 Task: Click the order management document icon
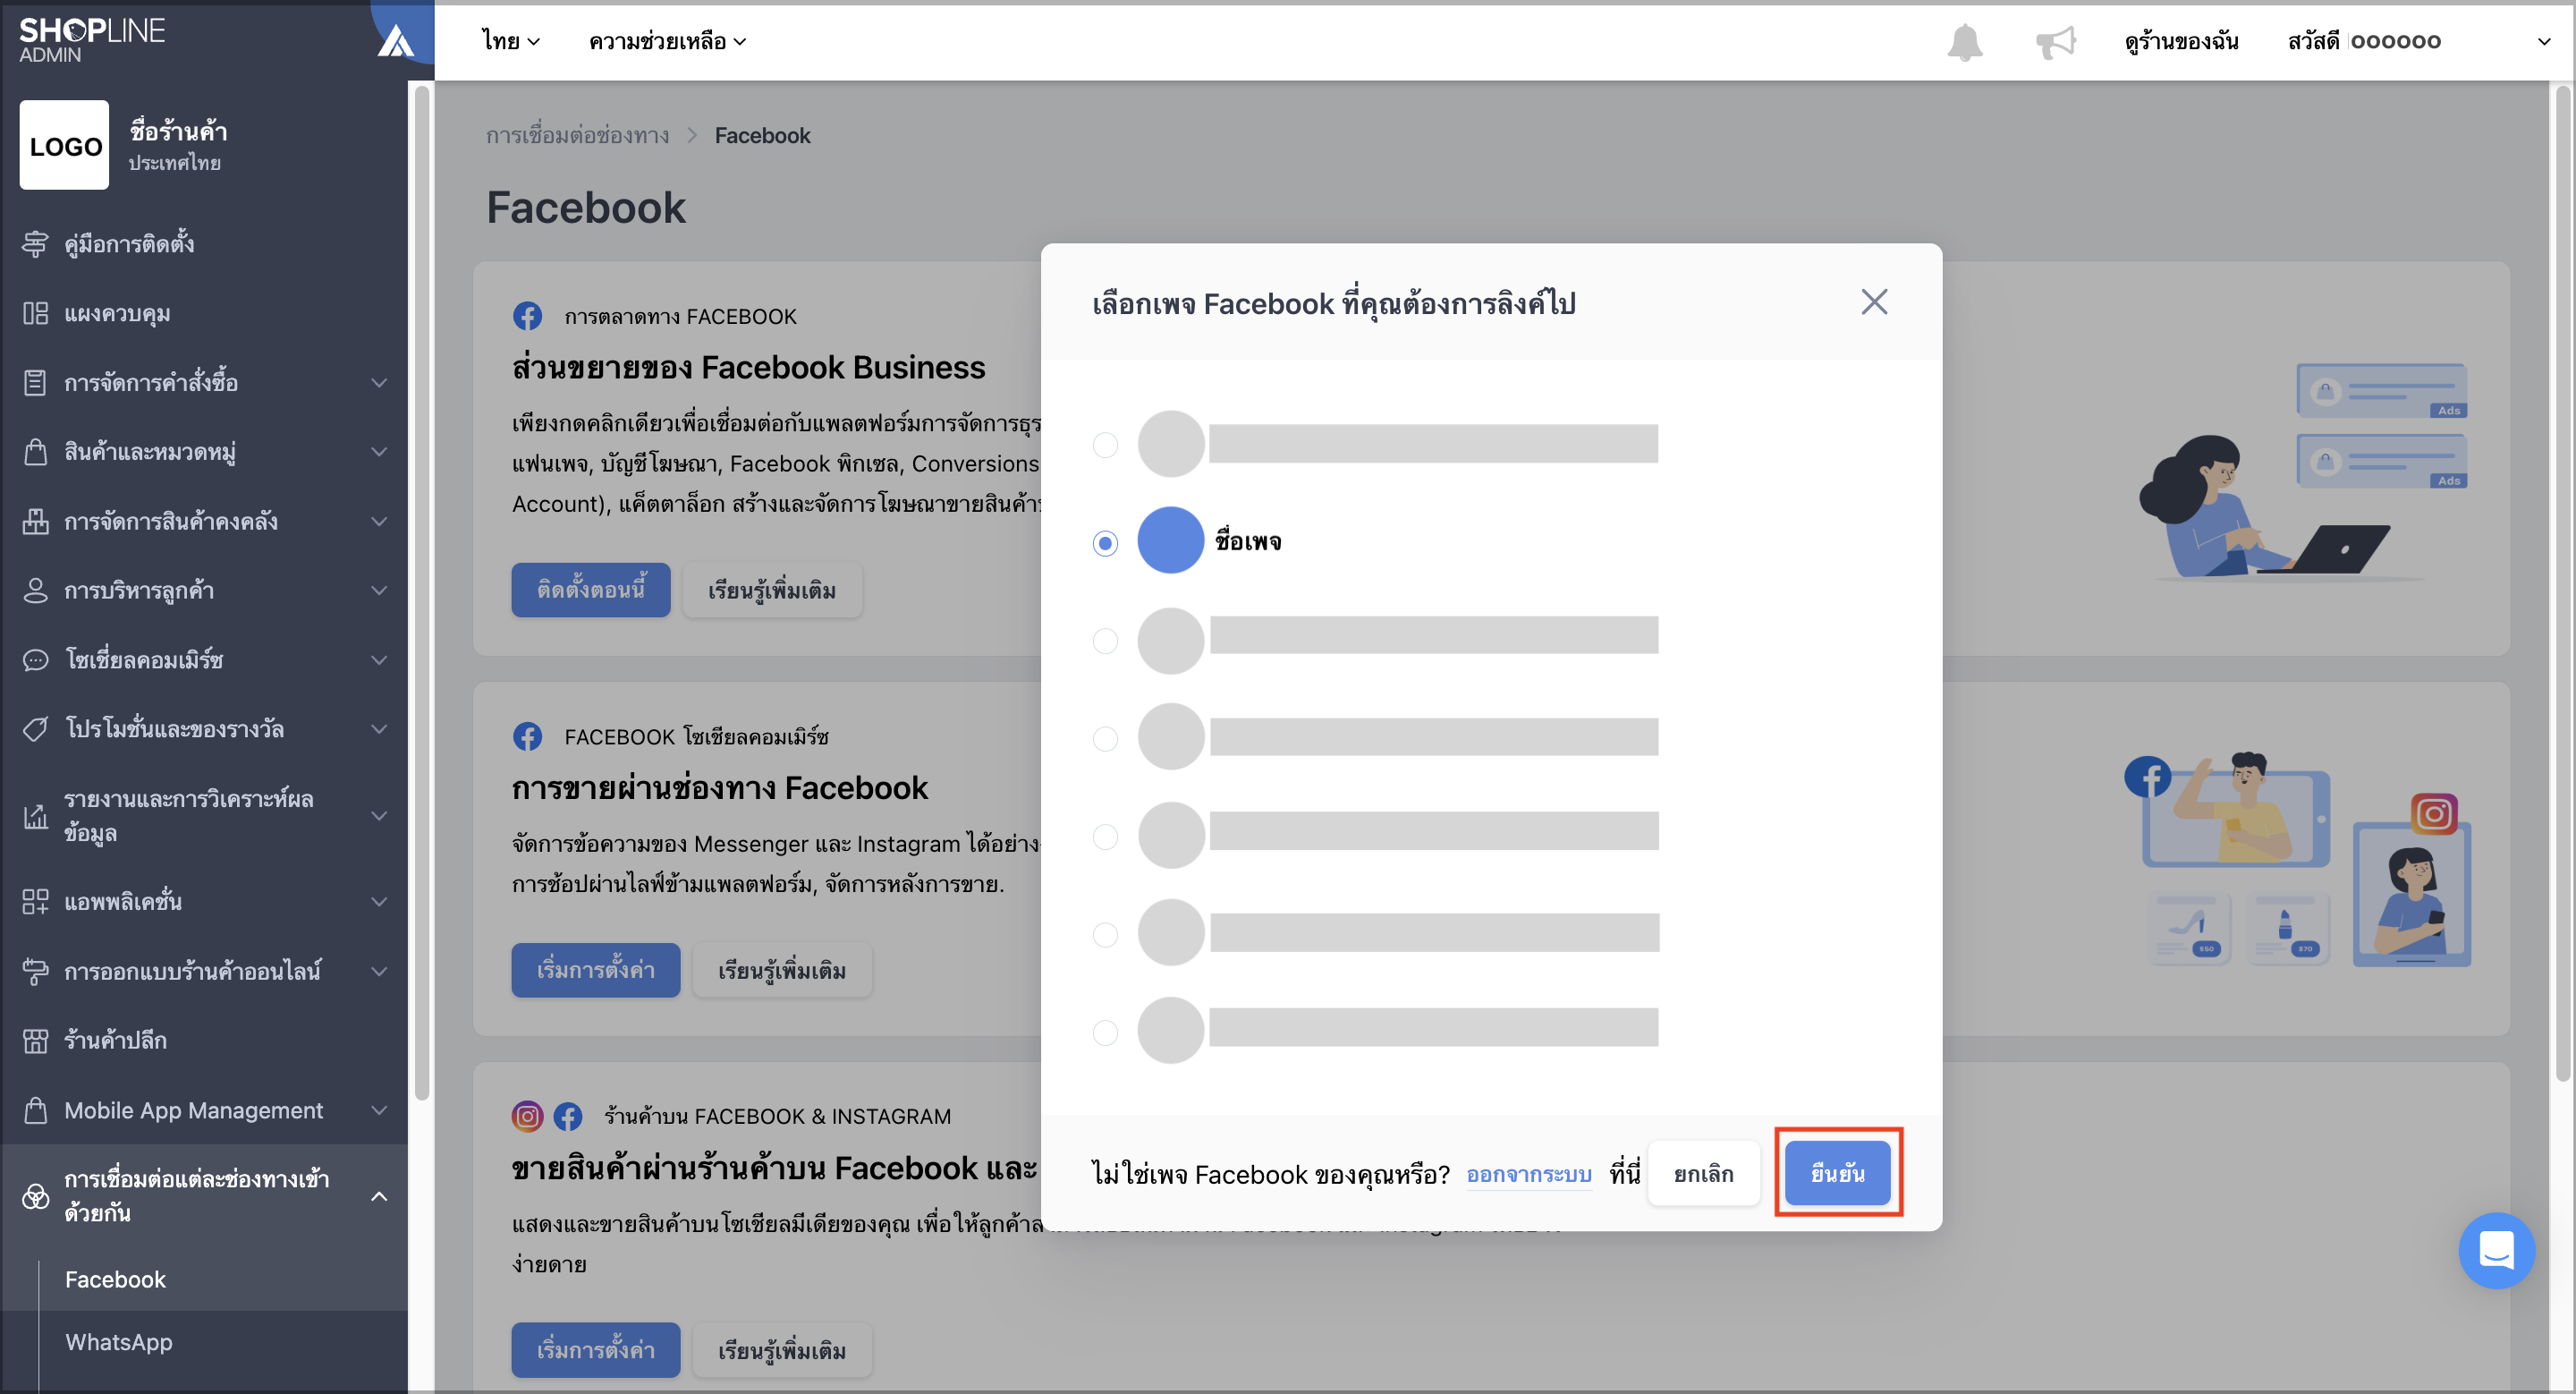pos(35,382)
